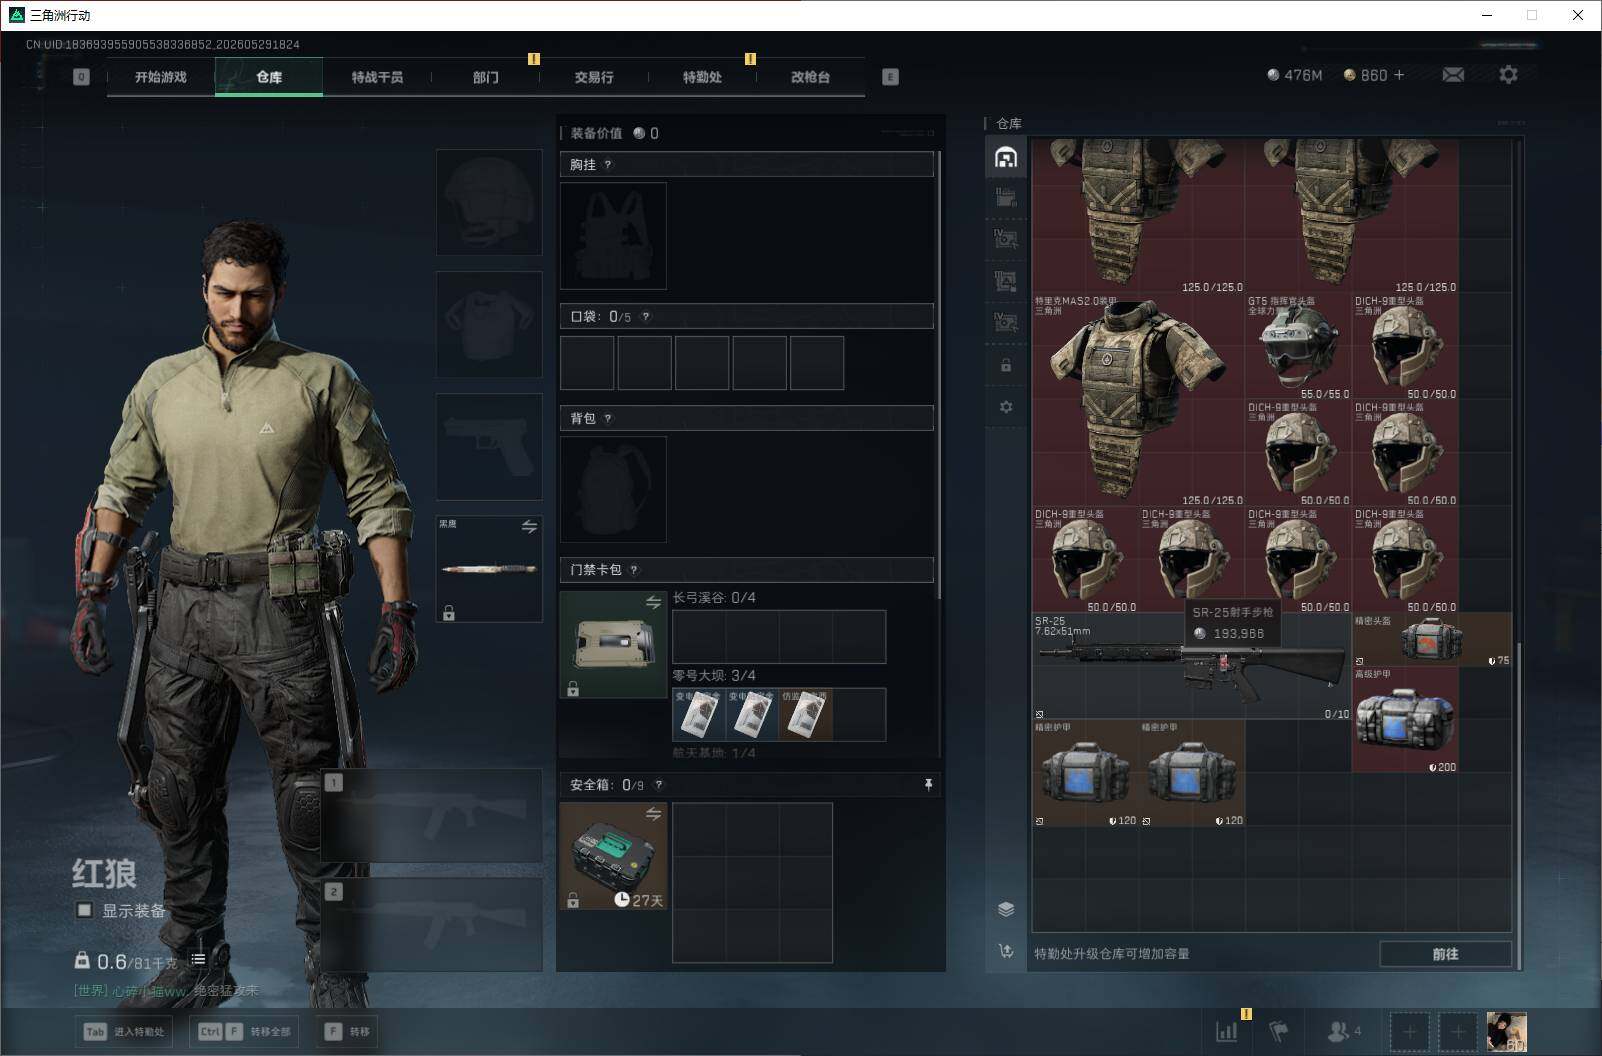
Task: Open settings gear in top bar
Action: pyautogui.click(x=1508, y=75)
